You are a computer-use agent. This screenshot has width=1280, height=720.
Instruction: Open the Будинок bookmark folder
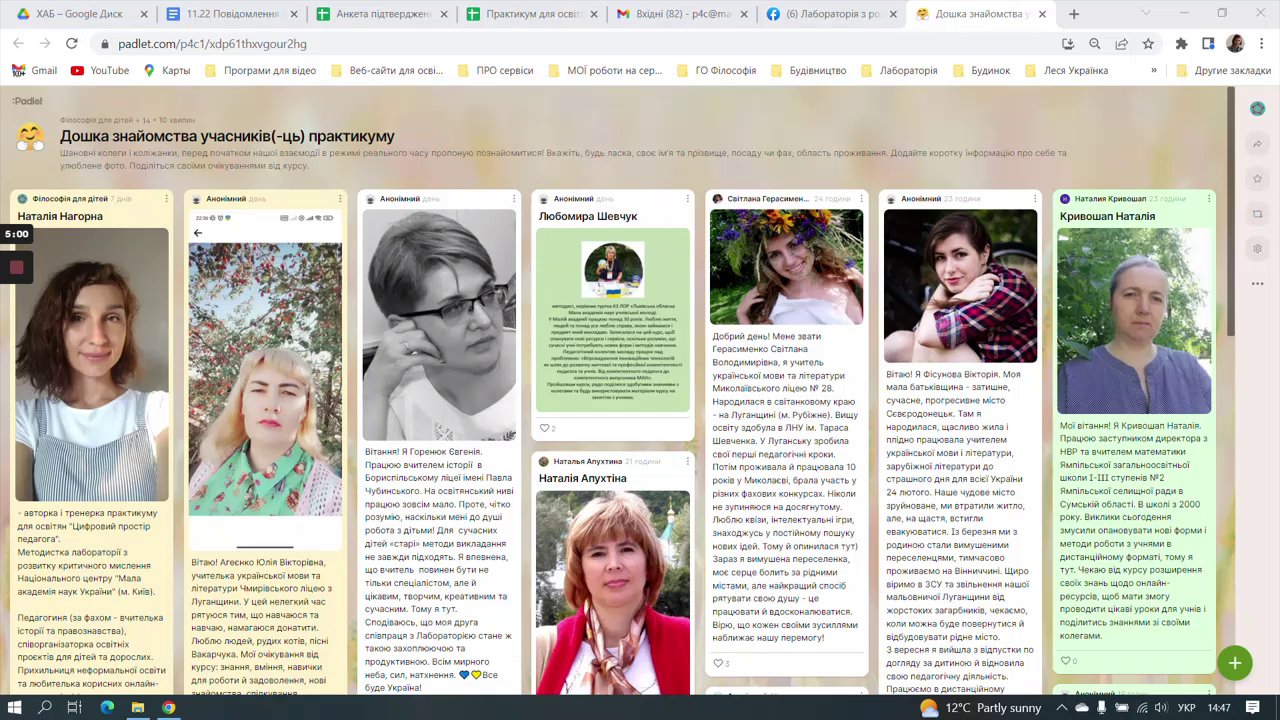tap(981, 71)
